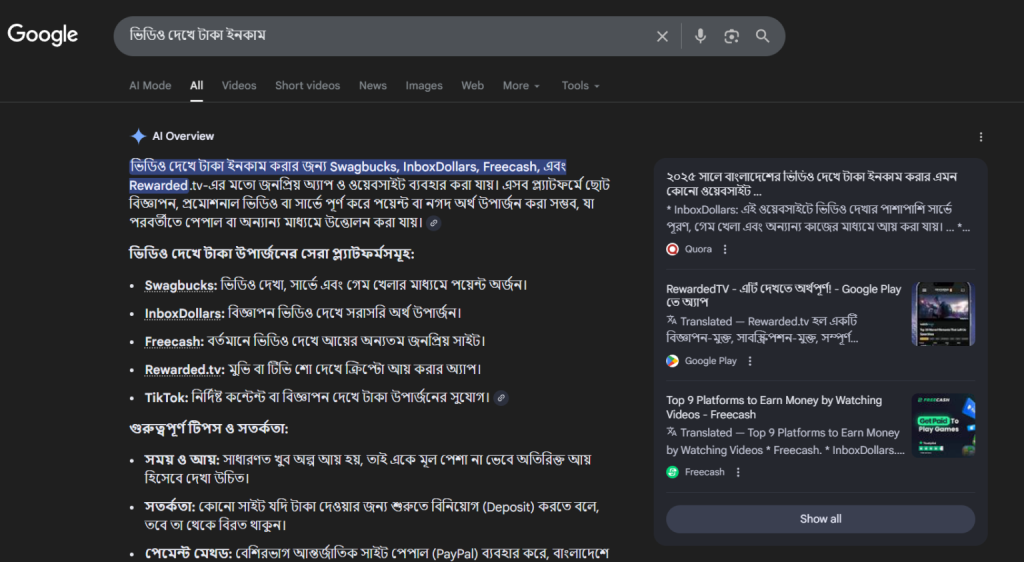Open three-dot menu next to Freecash
Viewport: 1024px width, 562px height.
click(x=738, y=472)
